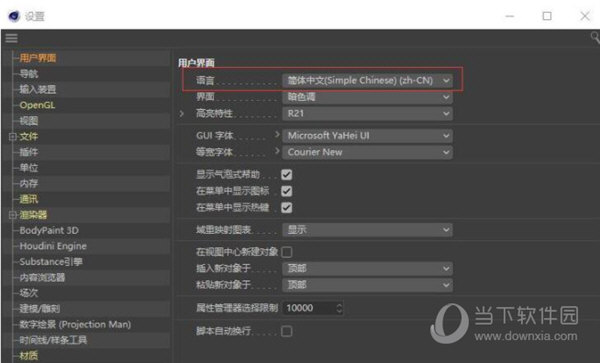Click the stepper arrows beside 10000

(x=339, y=308)
